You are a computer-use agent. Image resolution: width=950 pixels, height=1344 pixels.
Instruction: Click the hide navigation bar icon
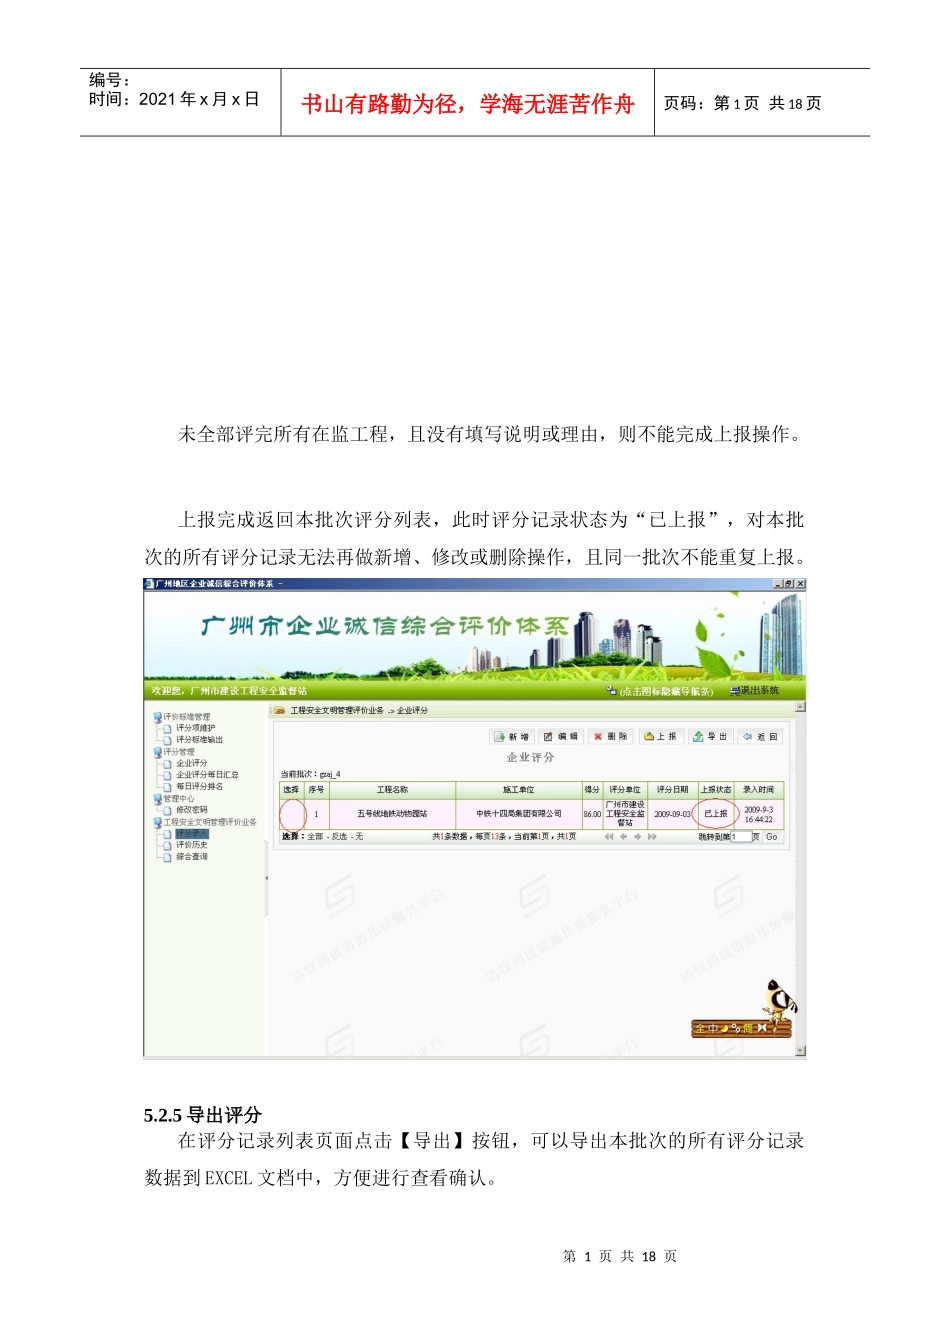tap(612, 691)
